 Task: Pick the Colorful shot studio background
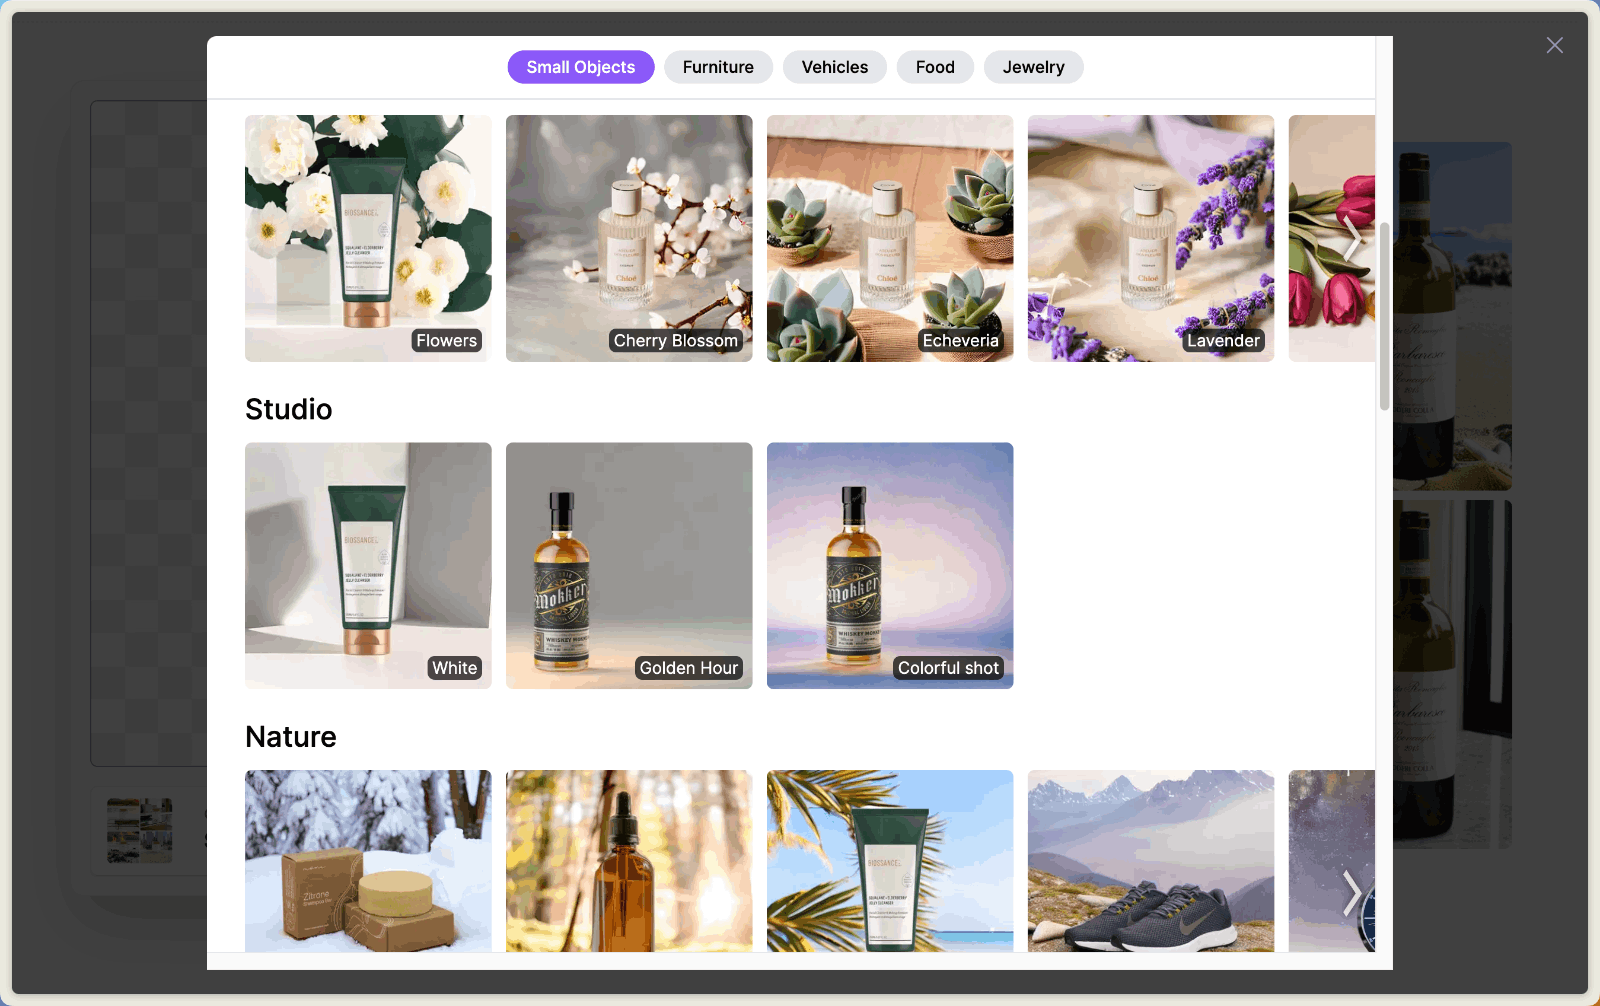[x=890, y=565]
